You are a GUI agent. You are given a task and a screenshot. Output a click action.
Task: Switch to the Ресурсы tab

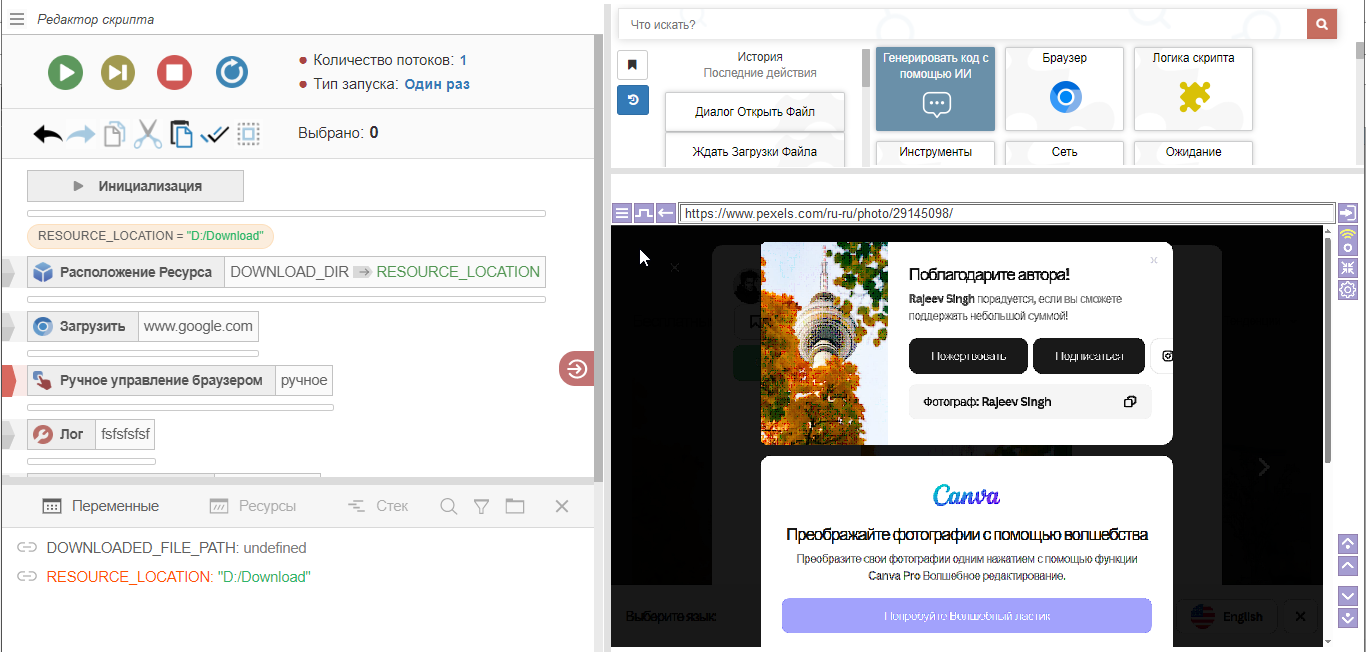pos(253,506)
